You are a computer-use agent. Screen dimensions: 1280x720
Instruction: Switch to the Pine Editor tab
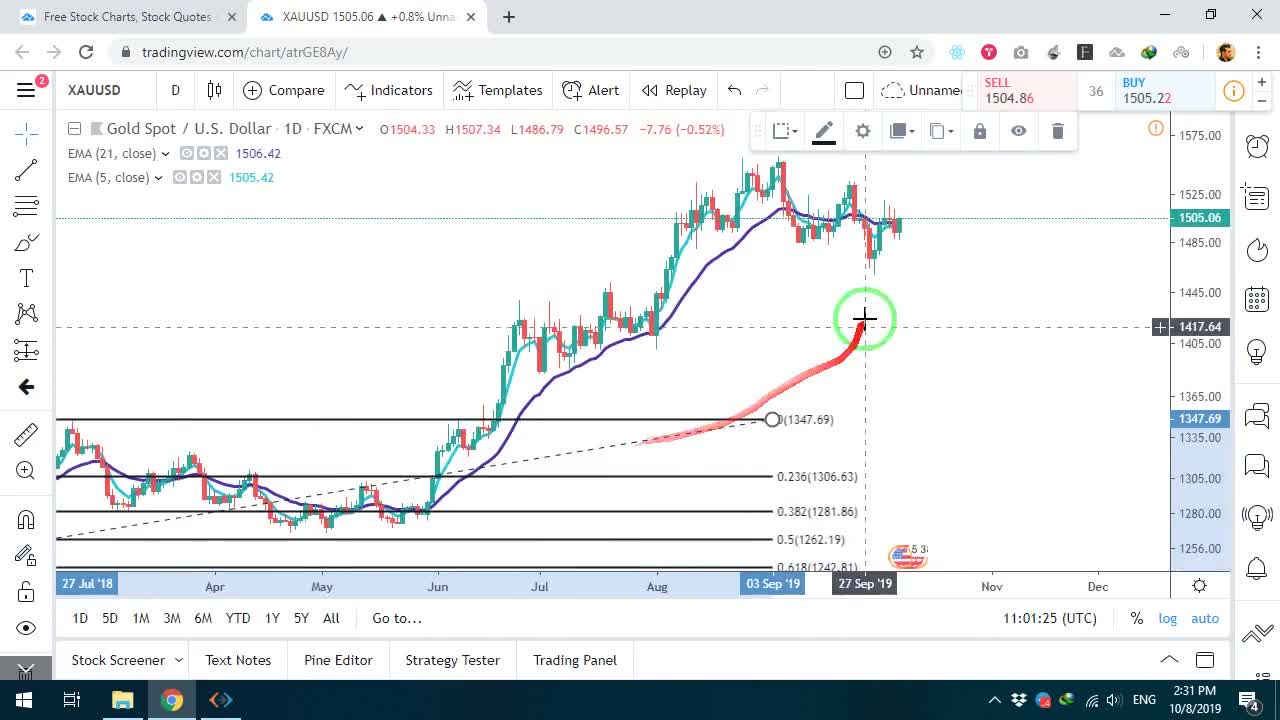pos(338,660)
